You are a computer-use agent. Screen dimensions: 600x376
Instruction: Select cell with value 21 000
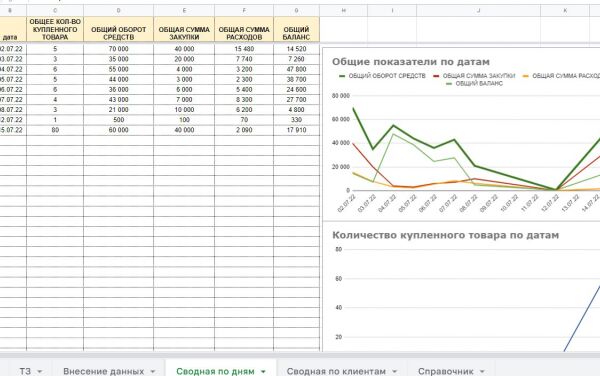point(119,110)
